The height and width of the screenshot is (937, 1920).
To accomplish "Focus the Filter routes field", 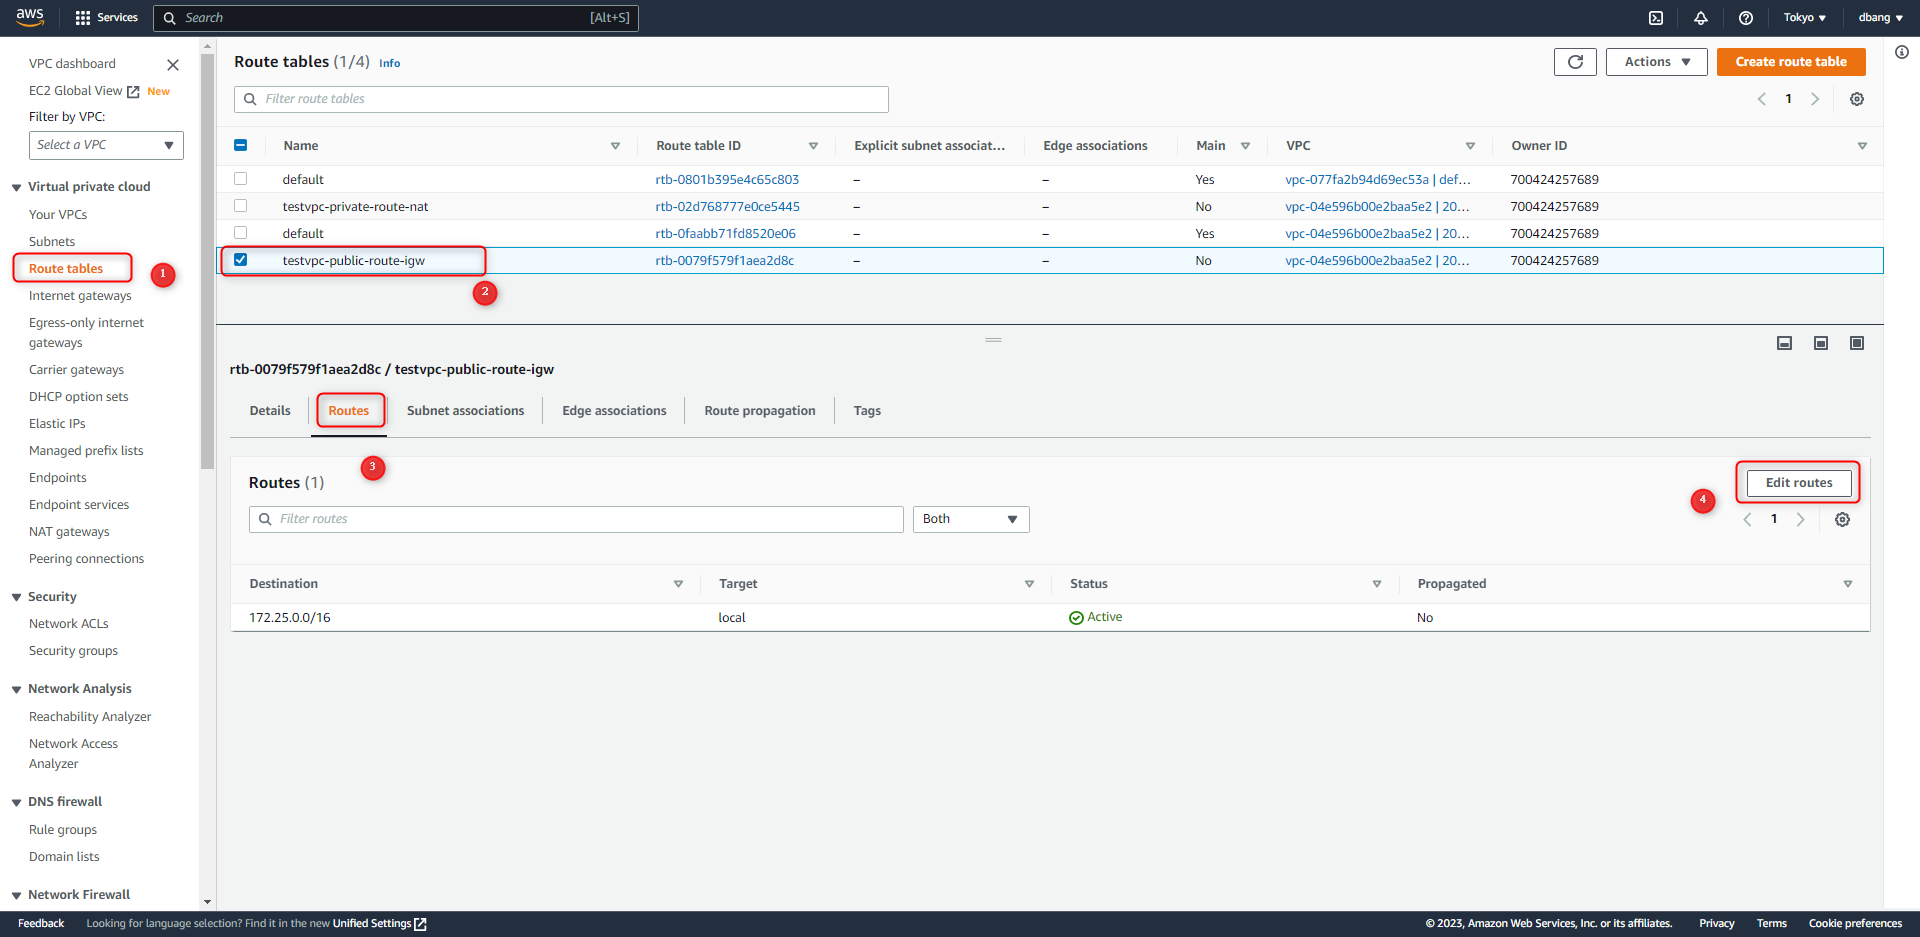I will pyautogui.click(x=576, y=519).
